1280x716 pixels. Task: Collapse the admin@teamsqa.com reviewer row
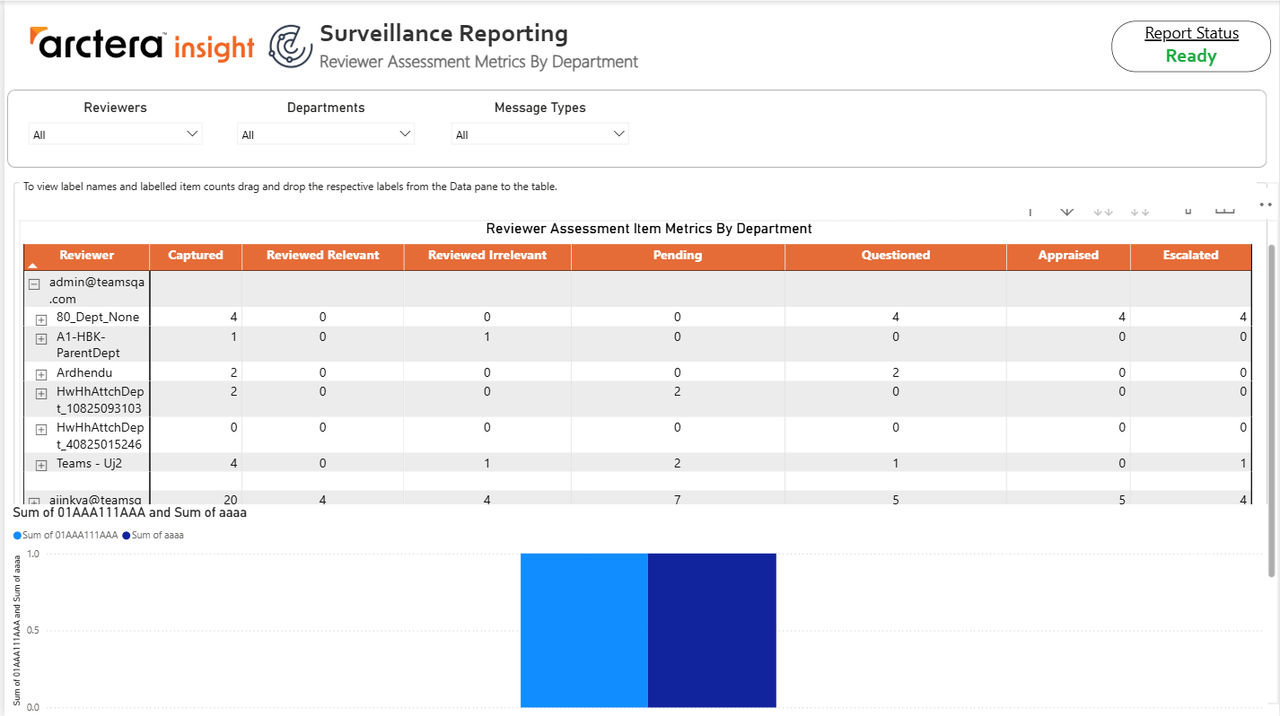(34, 284)
